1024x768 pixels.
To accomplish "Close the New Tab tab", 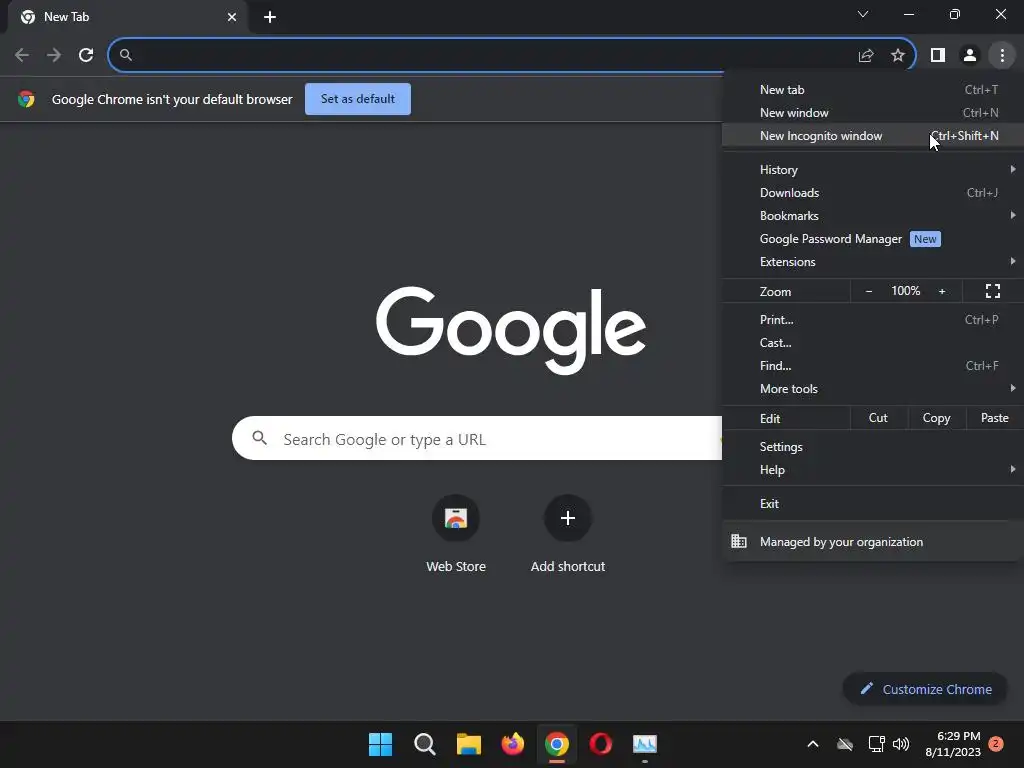I will [x=232, y=17].
